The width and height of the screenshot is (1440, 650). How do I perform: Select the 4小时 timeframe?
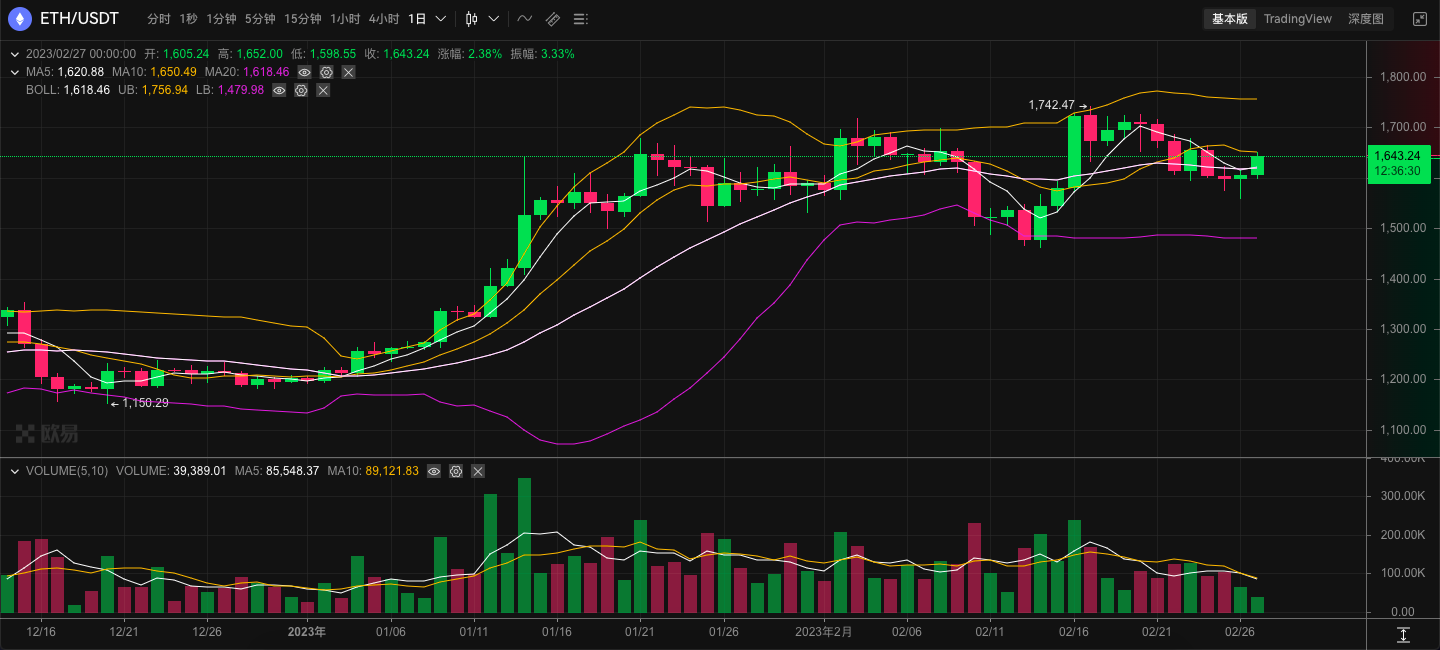383,19
